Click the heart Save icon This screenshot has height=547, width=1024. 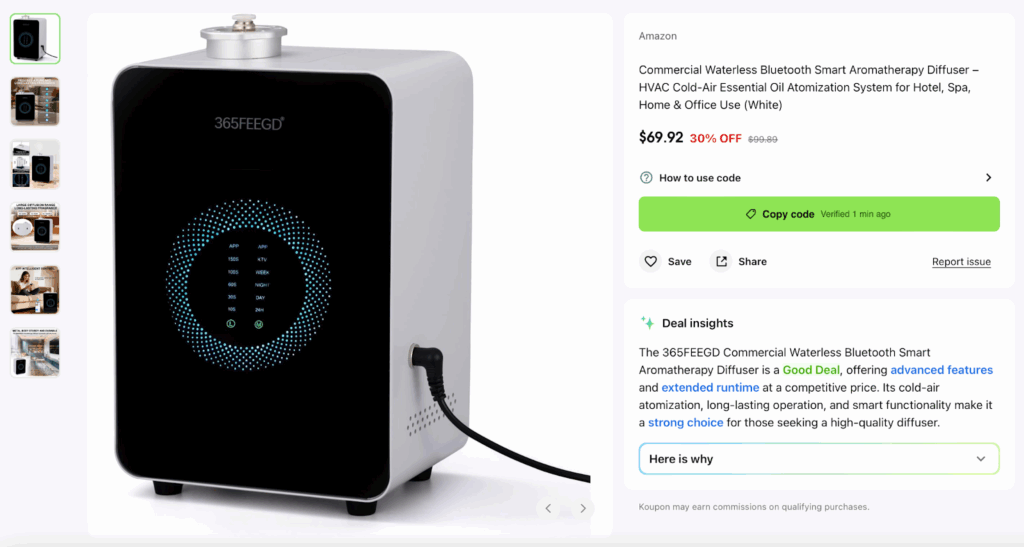point(650,262)
